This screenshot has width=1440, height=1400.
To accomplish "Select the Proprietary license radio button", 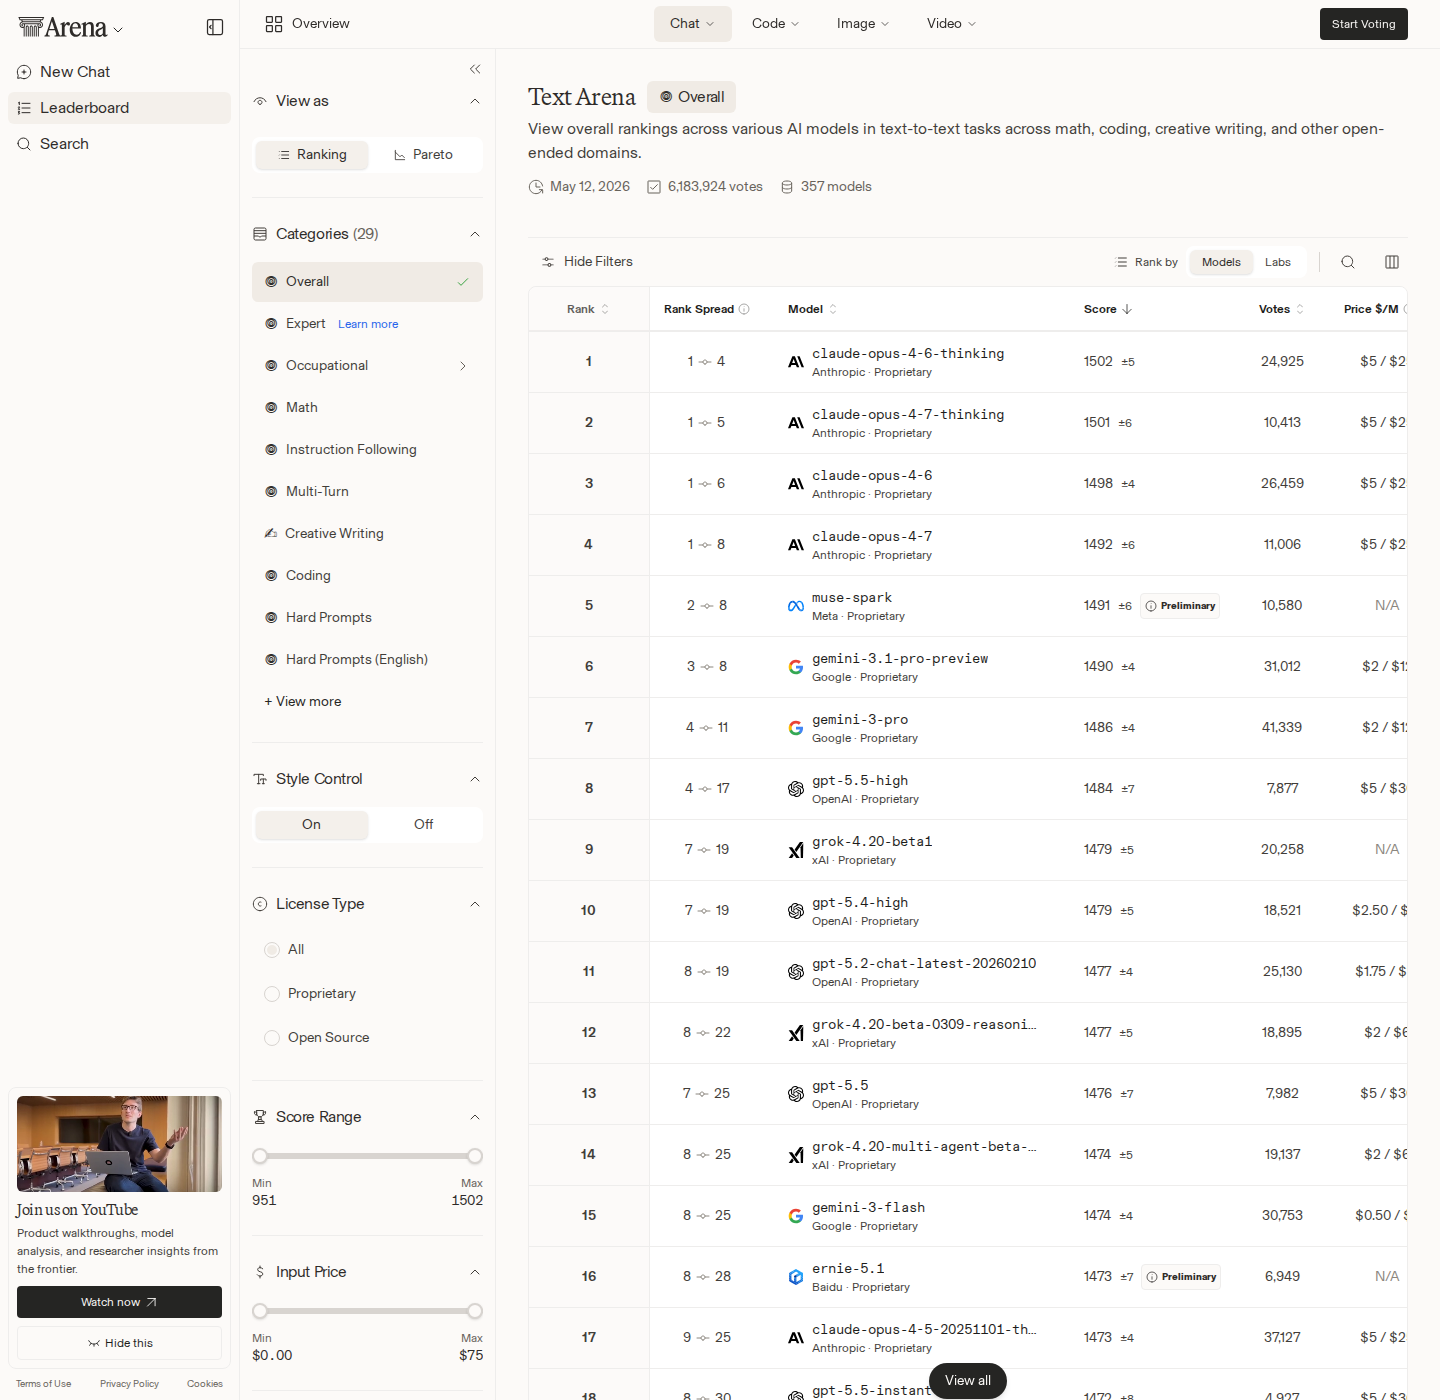I will (272, 994).
